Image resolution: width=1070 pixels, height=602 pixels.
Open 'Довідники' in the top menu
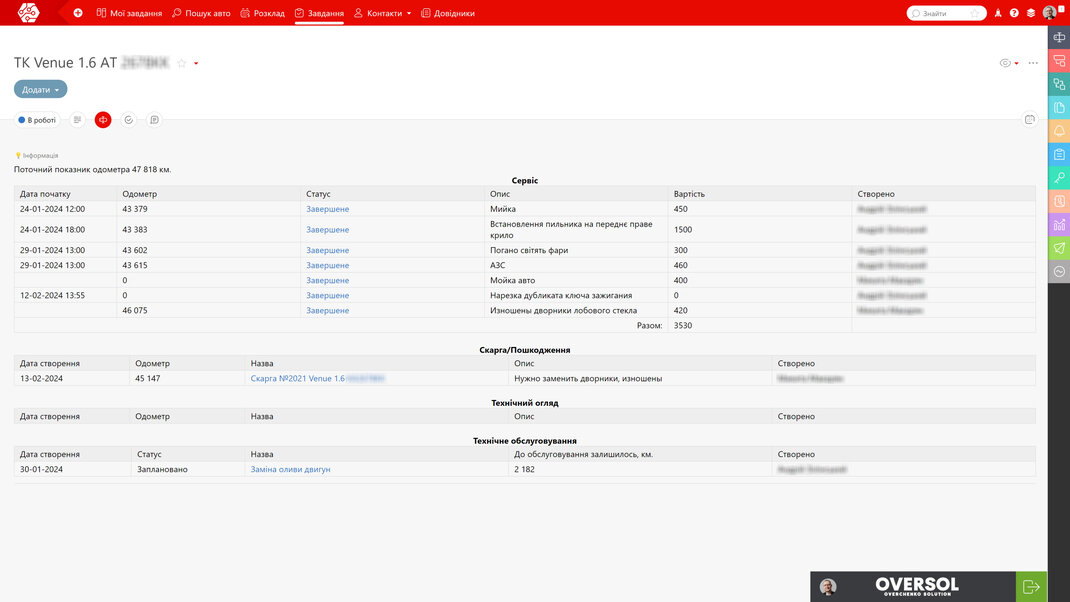[448, 13]
